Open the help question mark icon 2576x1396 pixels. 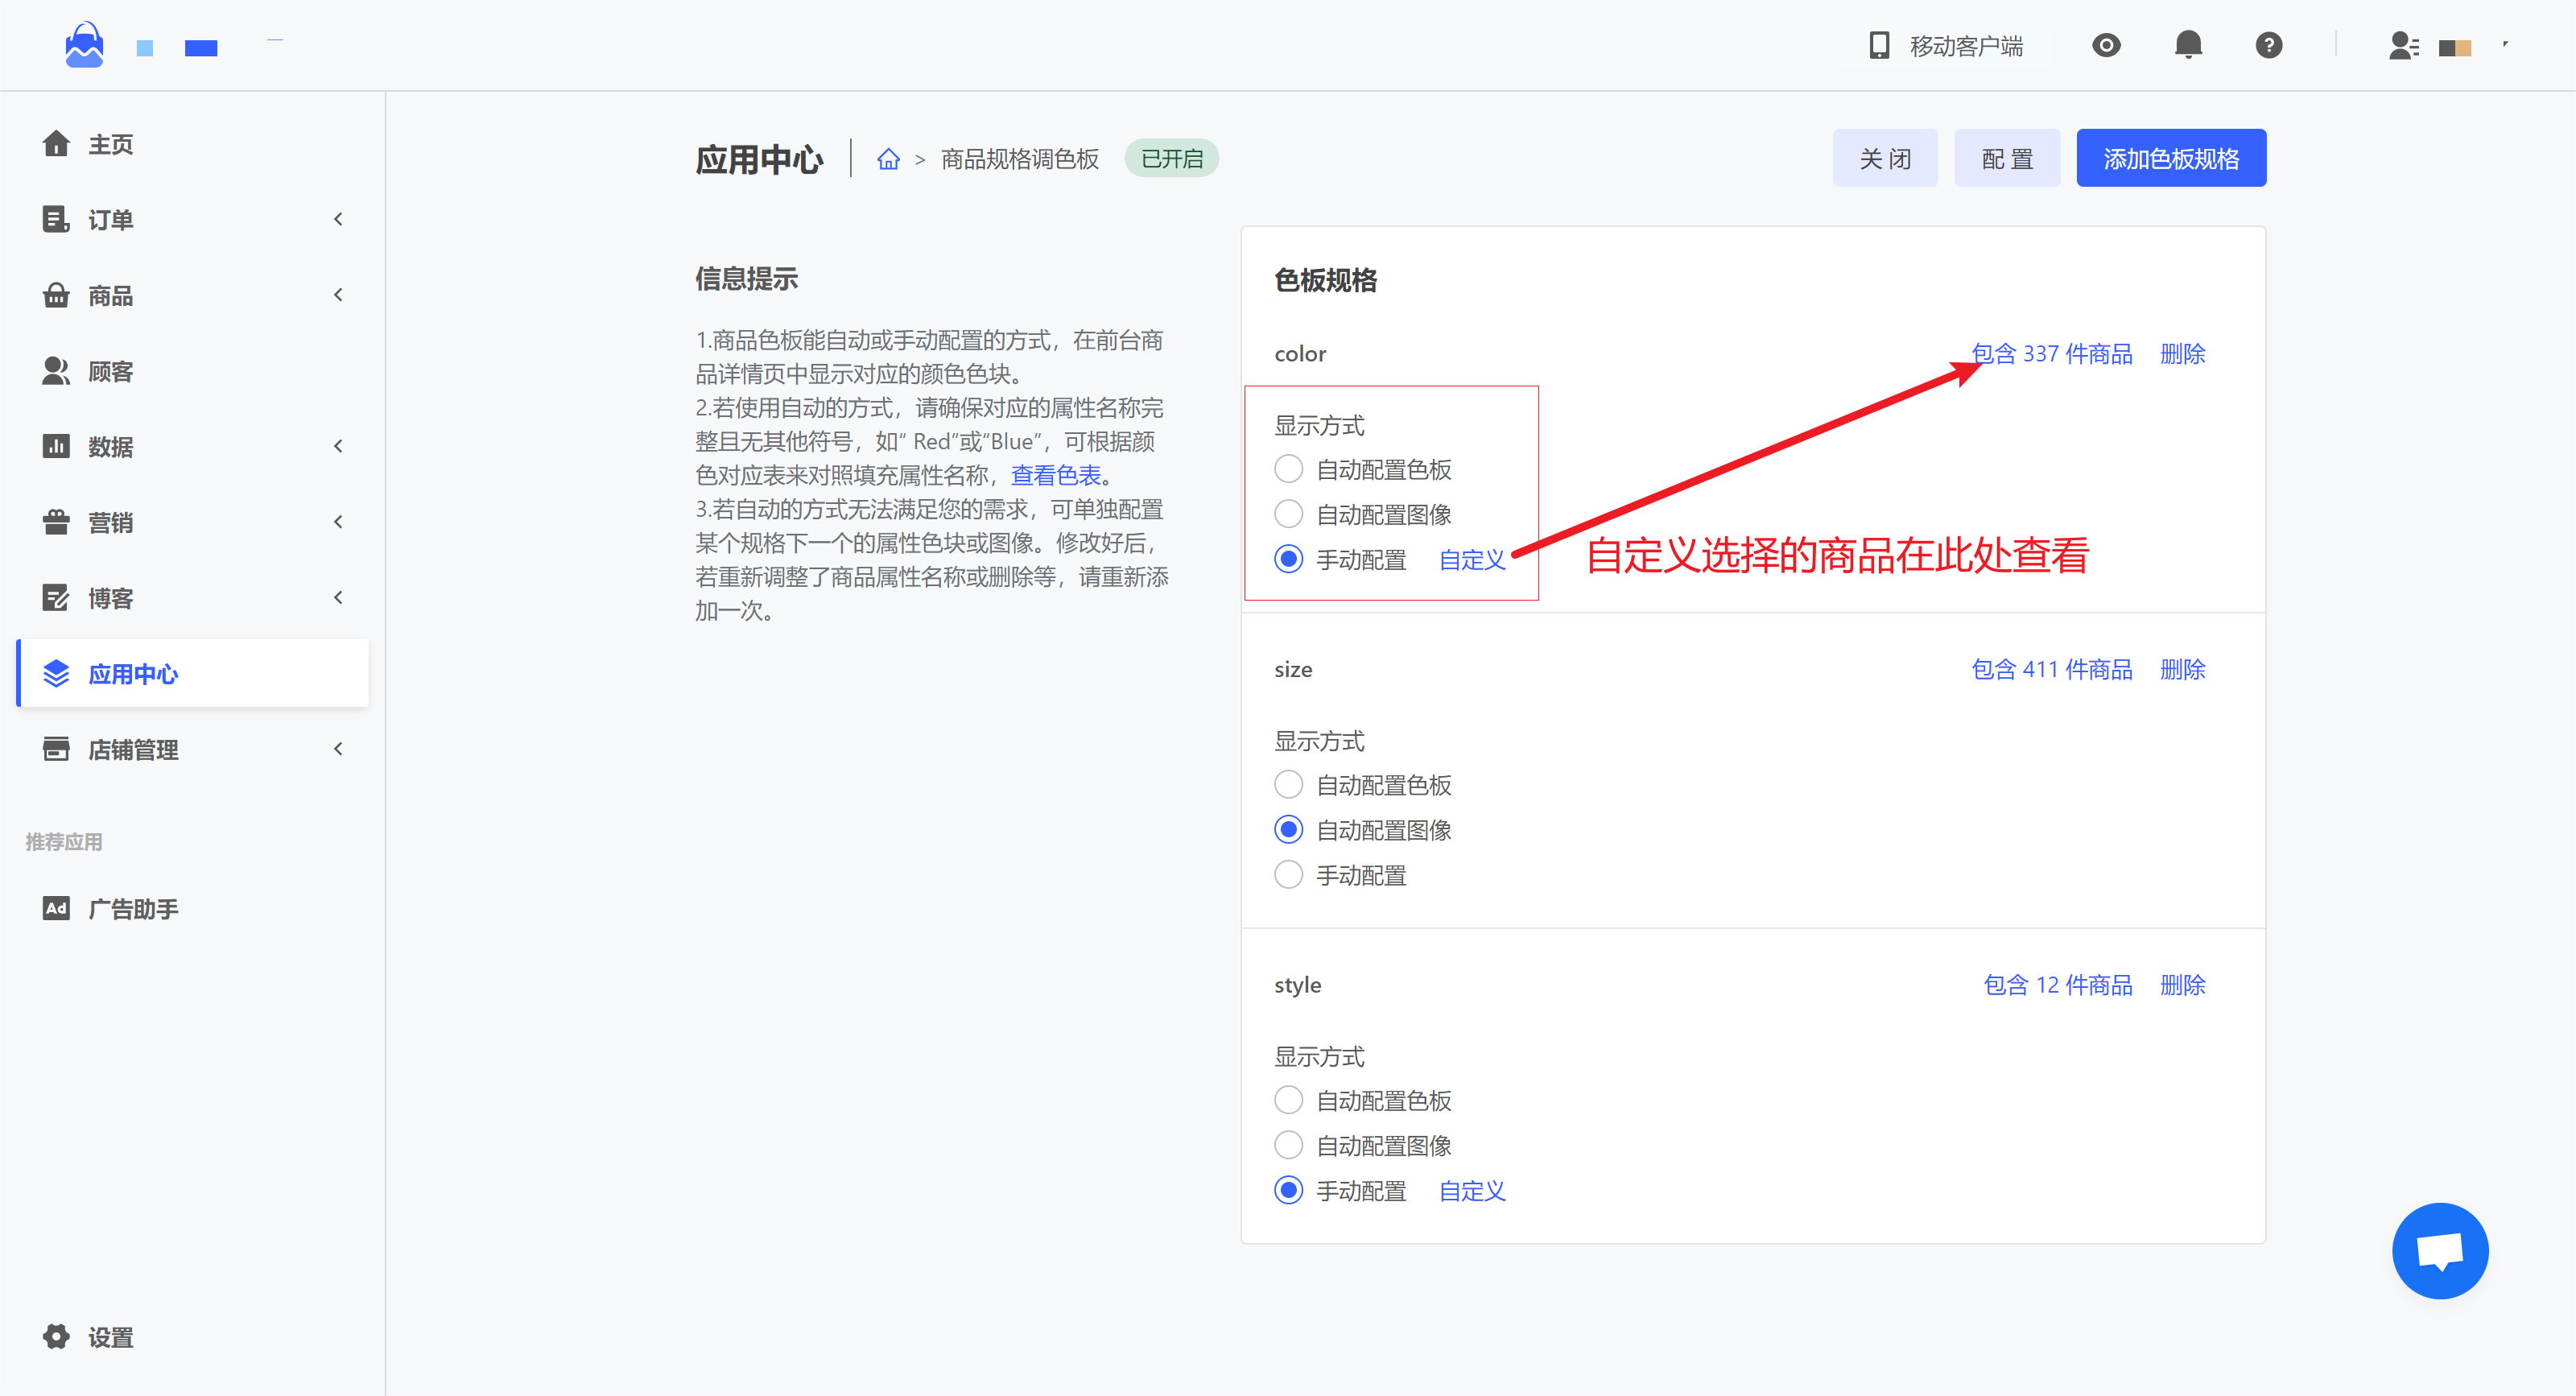tap(2269, 45)
